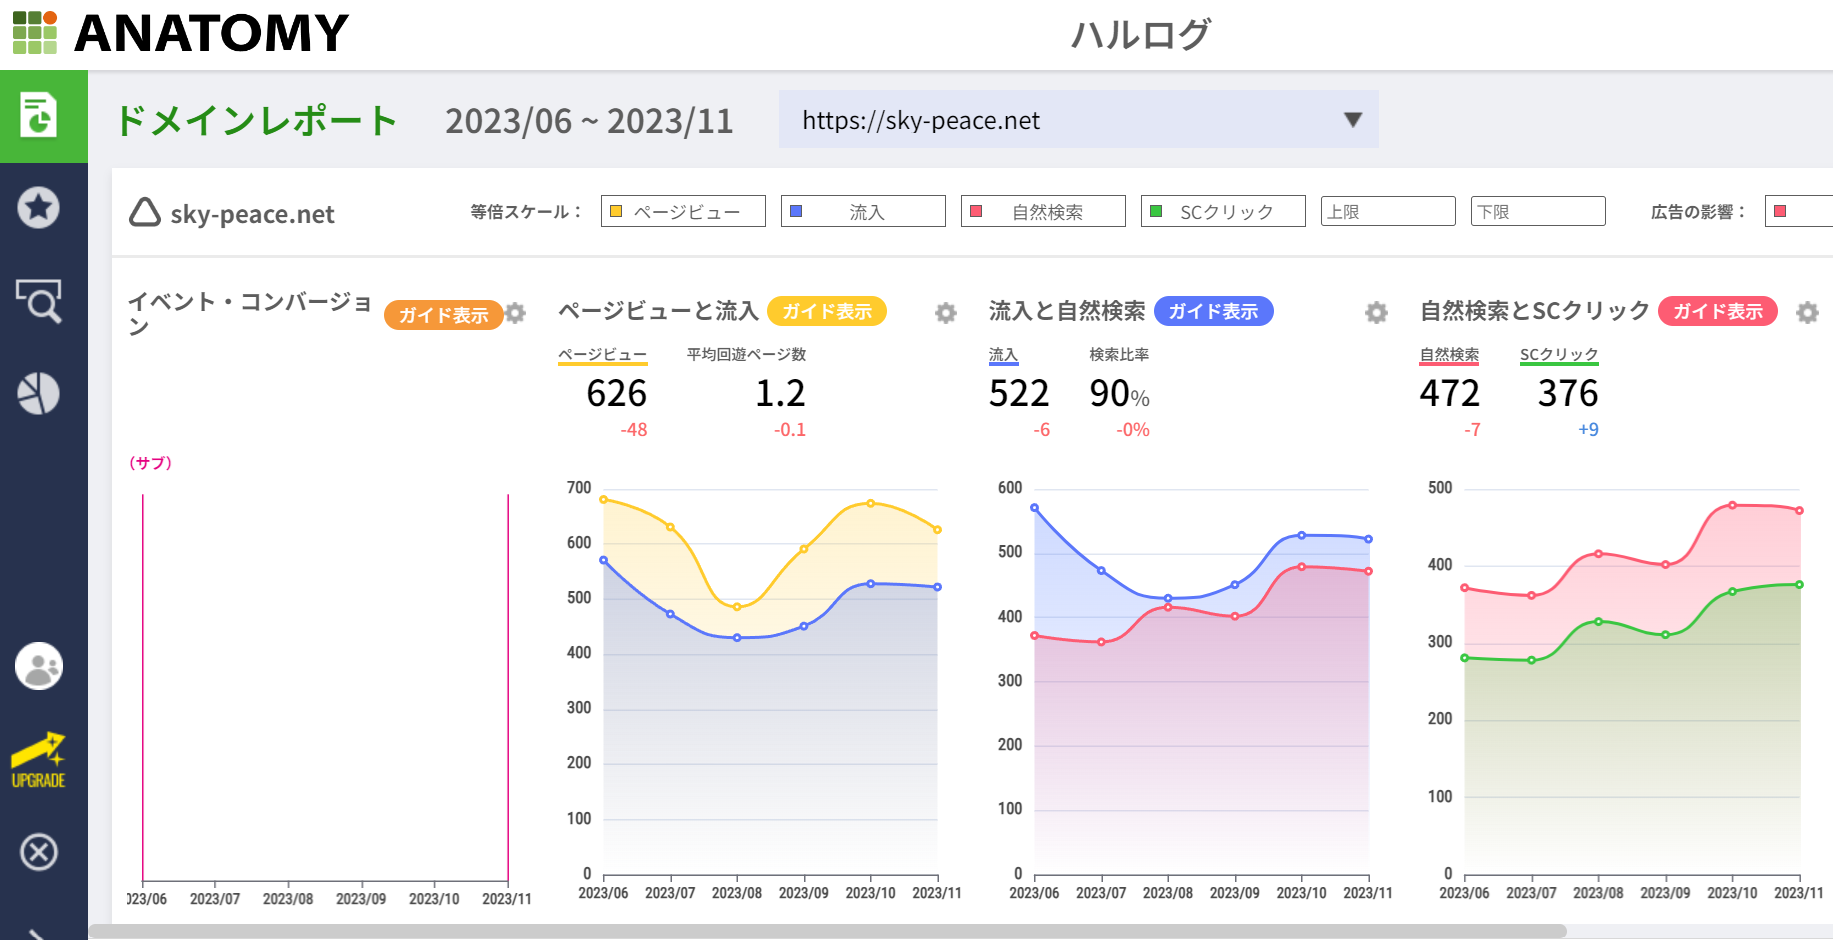Click the 2023/06 ~ 2023/11 date range
Viewport: 1833px width, 940px height.
point(589,121)
